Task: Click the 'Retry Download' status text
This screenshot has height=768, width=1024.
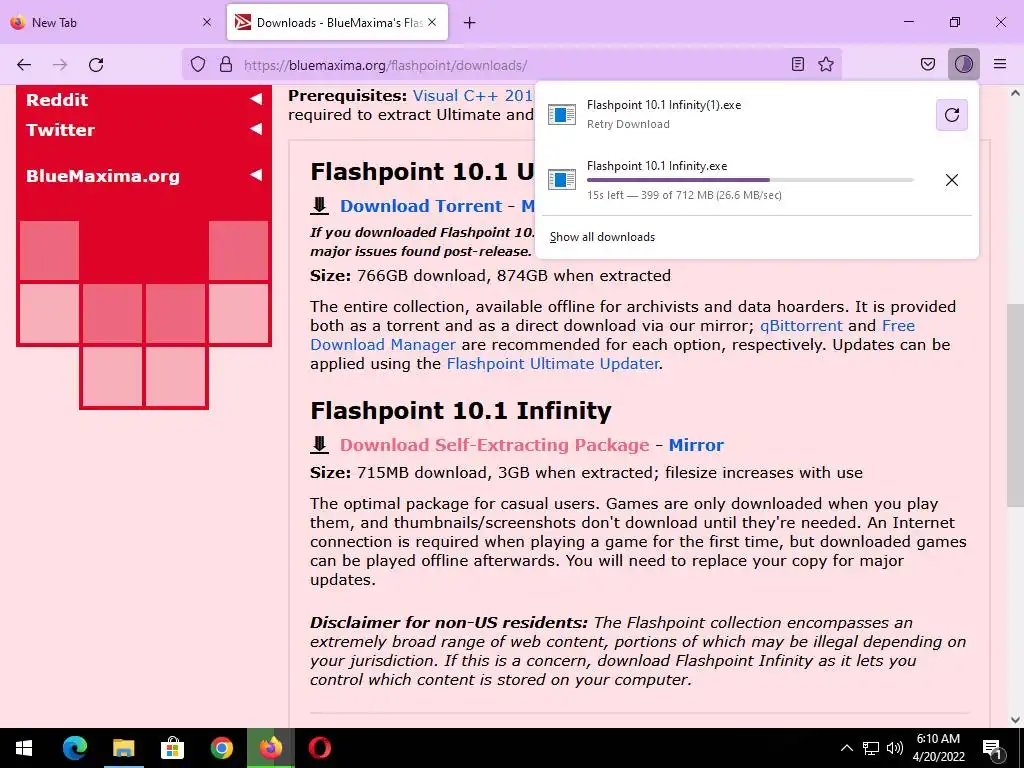Action: click(628, 124)
